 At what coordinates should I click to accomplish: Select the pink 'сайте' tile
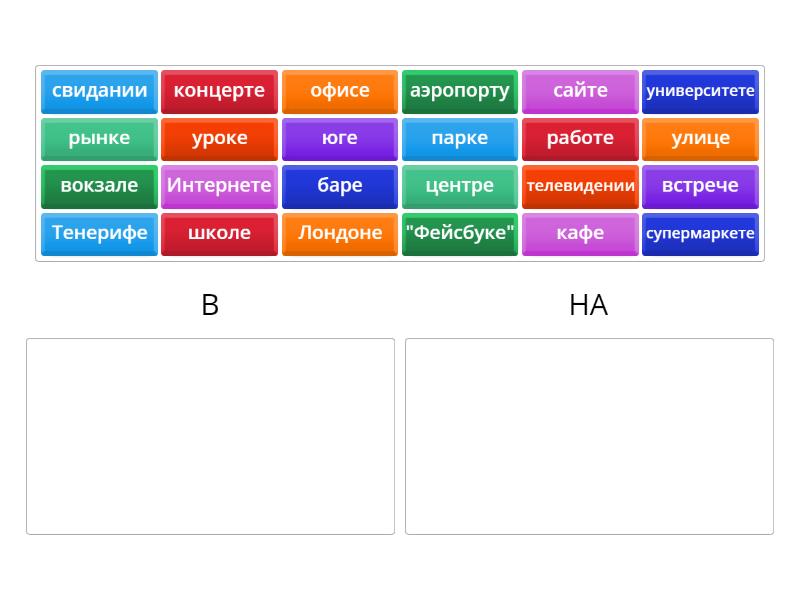[x=580, y=91]
